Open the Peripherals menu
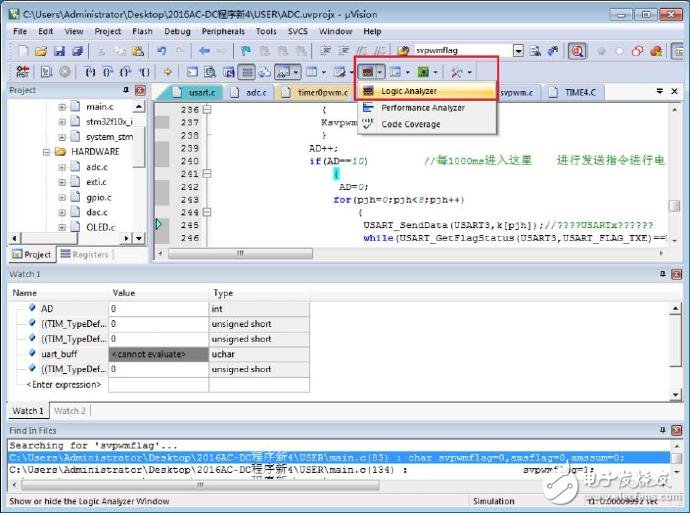Image resolution: width=690 pixels, height=513 pixels. click(x=223, y=31)
